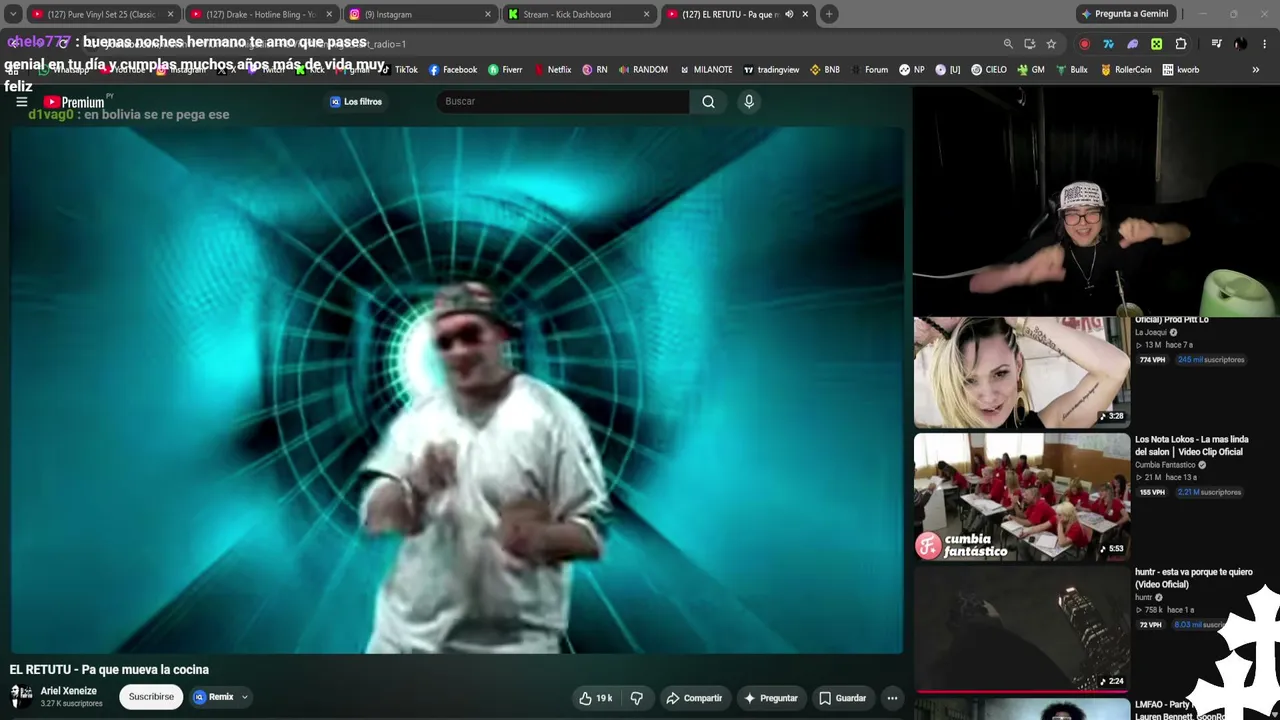Open BNB bookmark
1280x720 pixels.
(x=825, y=70)
